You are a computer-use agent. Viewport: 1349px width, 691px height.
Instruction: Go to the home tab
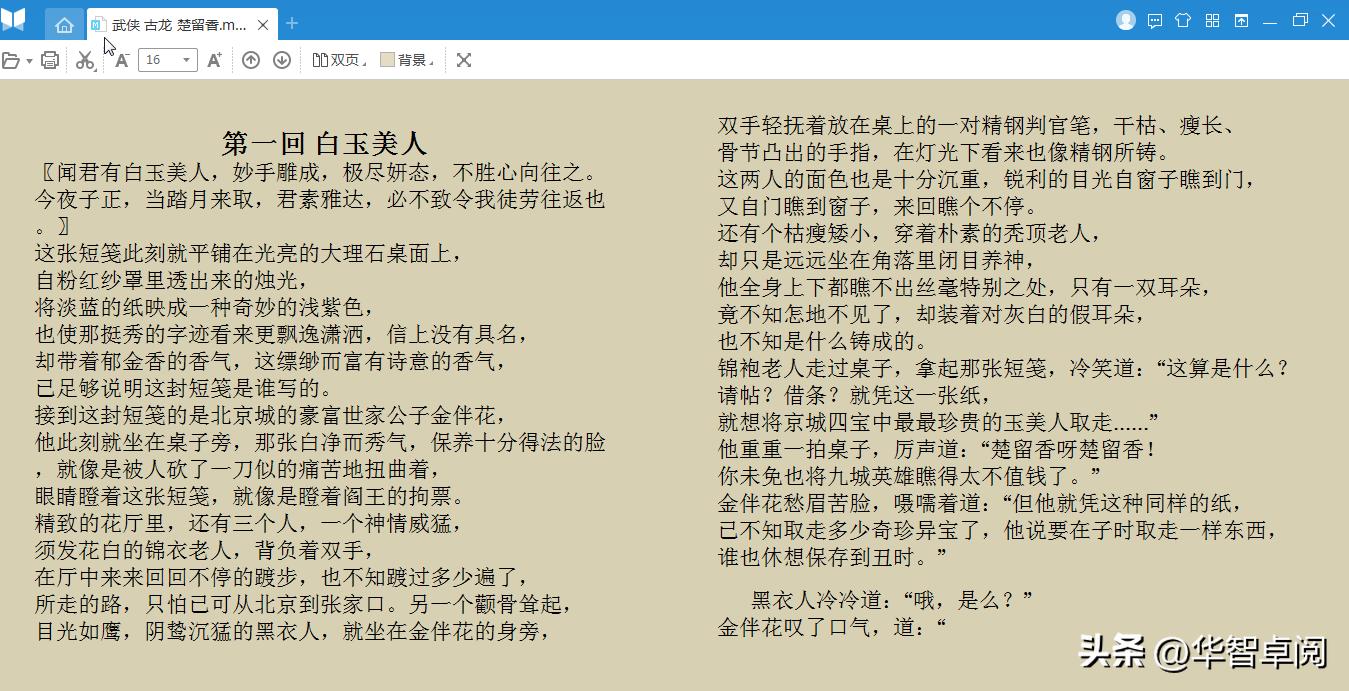click(64, 23)
